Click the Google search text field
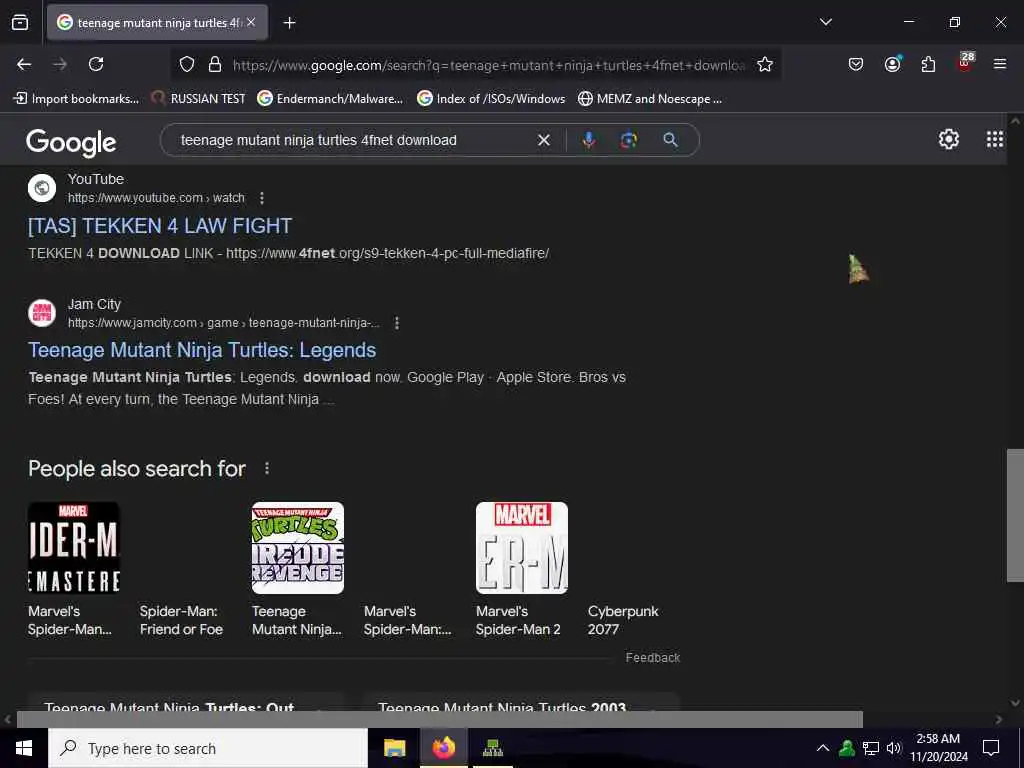The height and width of the screenshot is (768, 1024). [353, 140]
